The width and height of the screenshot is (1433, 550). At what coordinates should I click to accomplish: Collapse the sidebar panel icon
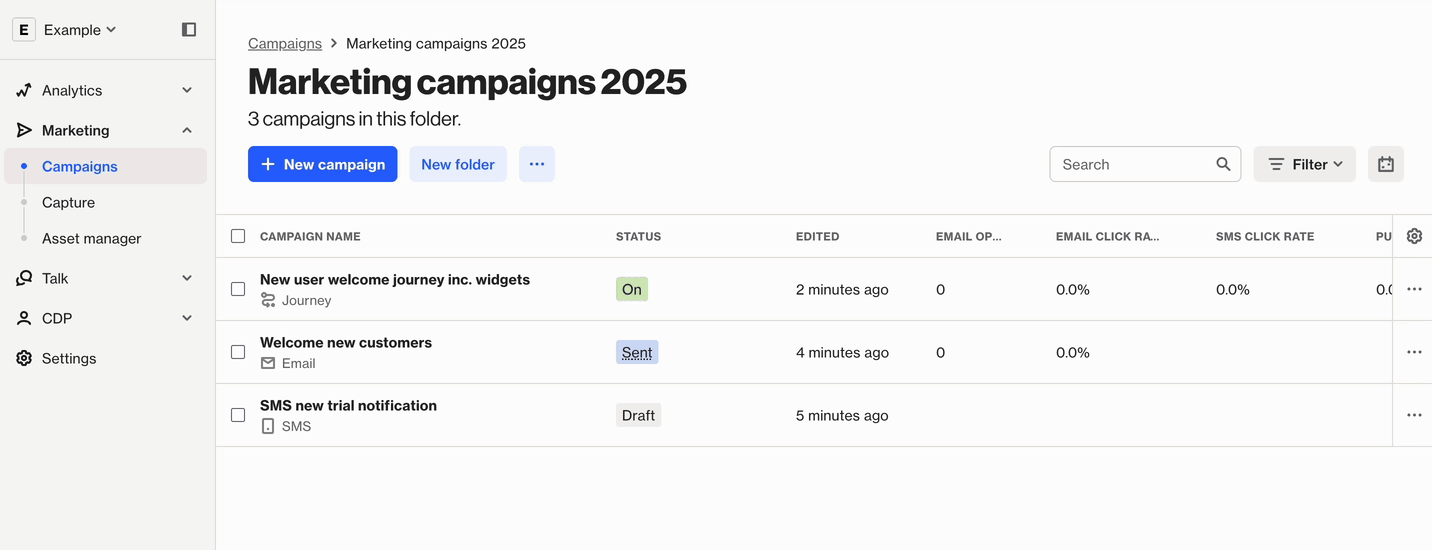[x=189, y=30]
